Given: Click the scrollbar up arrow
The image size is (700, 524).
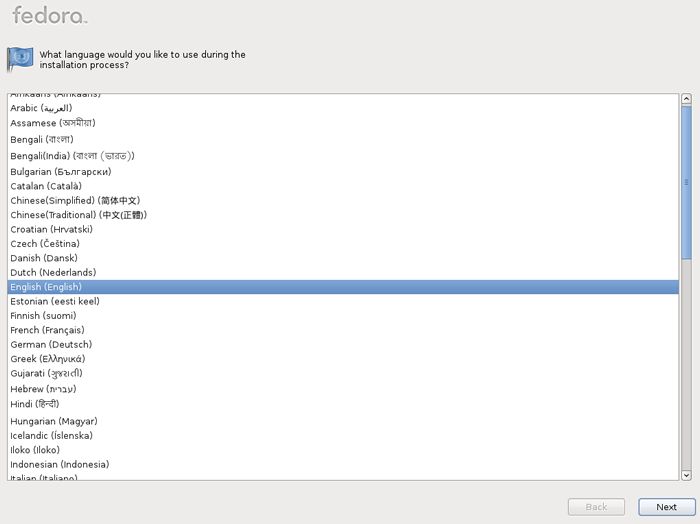Looking at the screenshot, I should (686, 99).
